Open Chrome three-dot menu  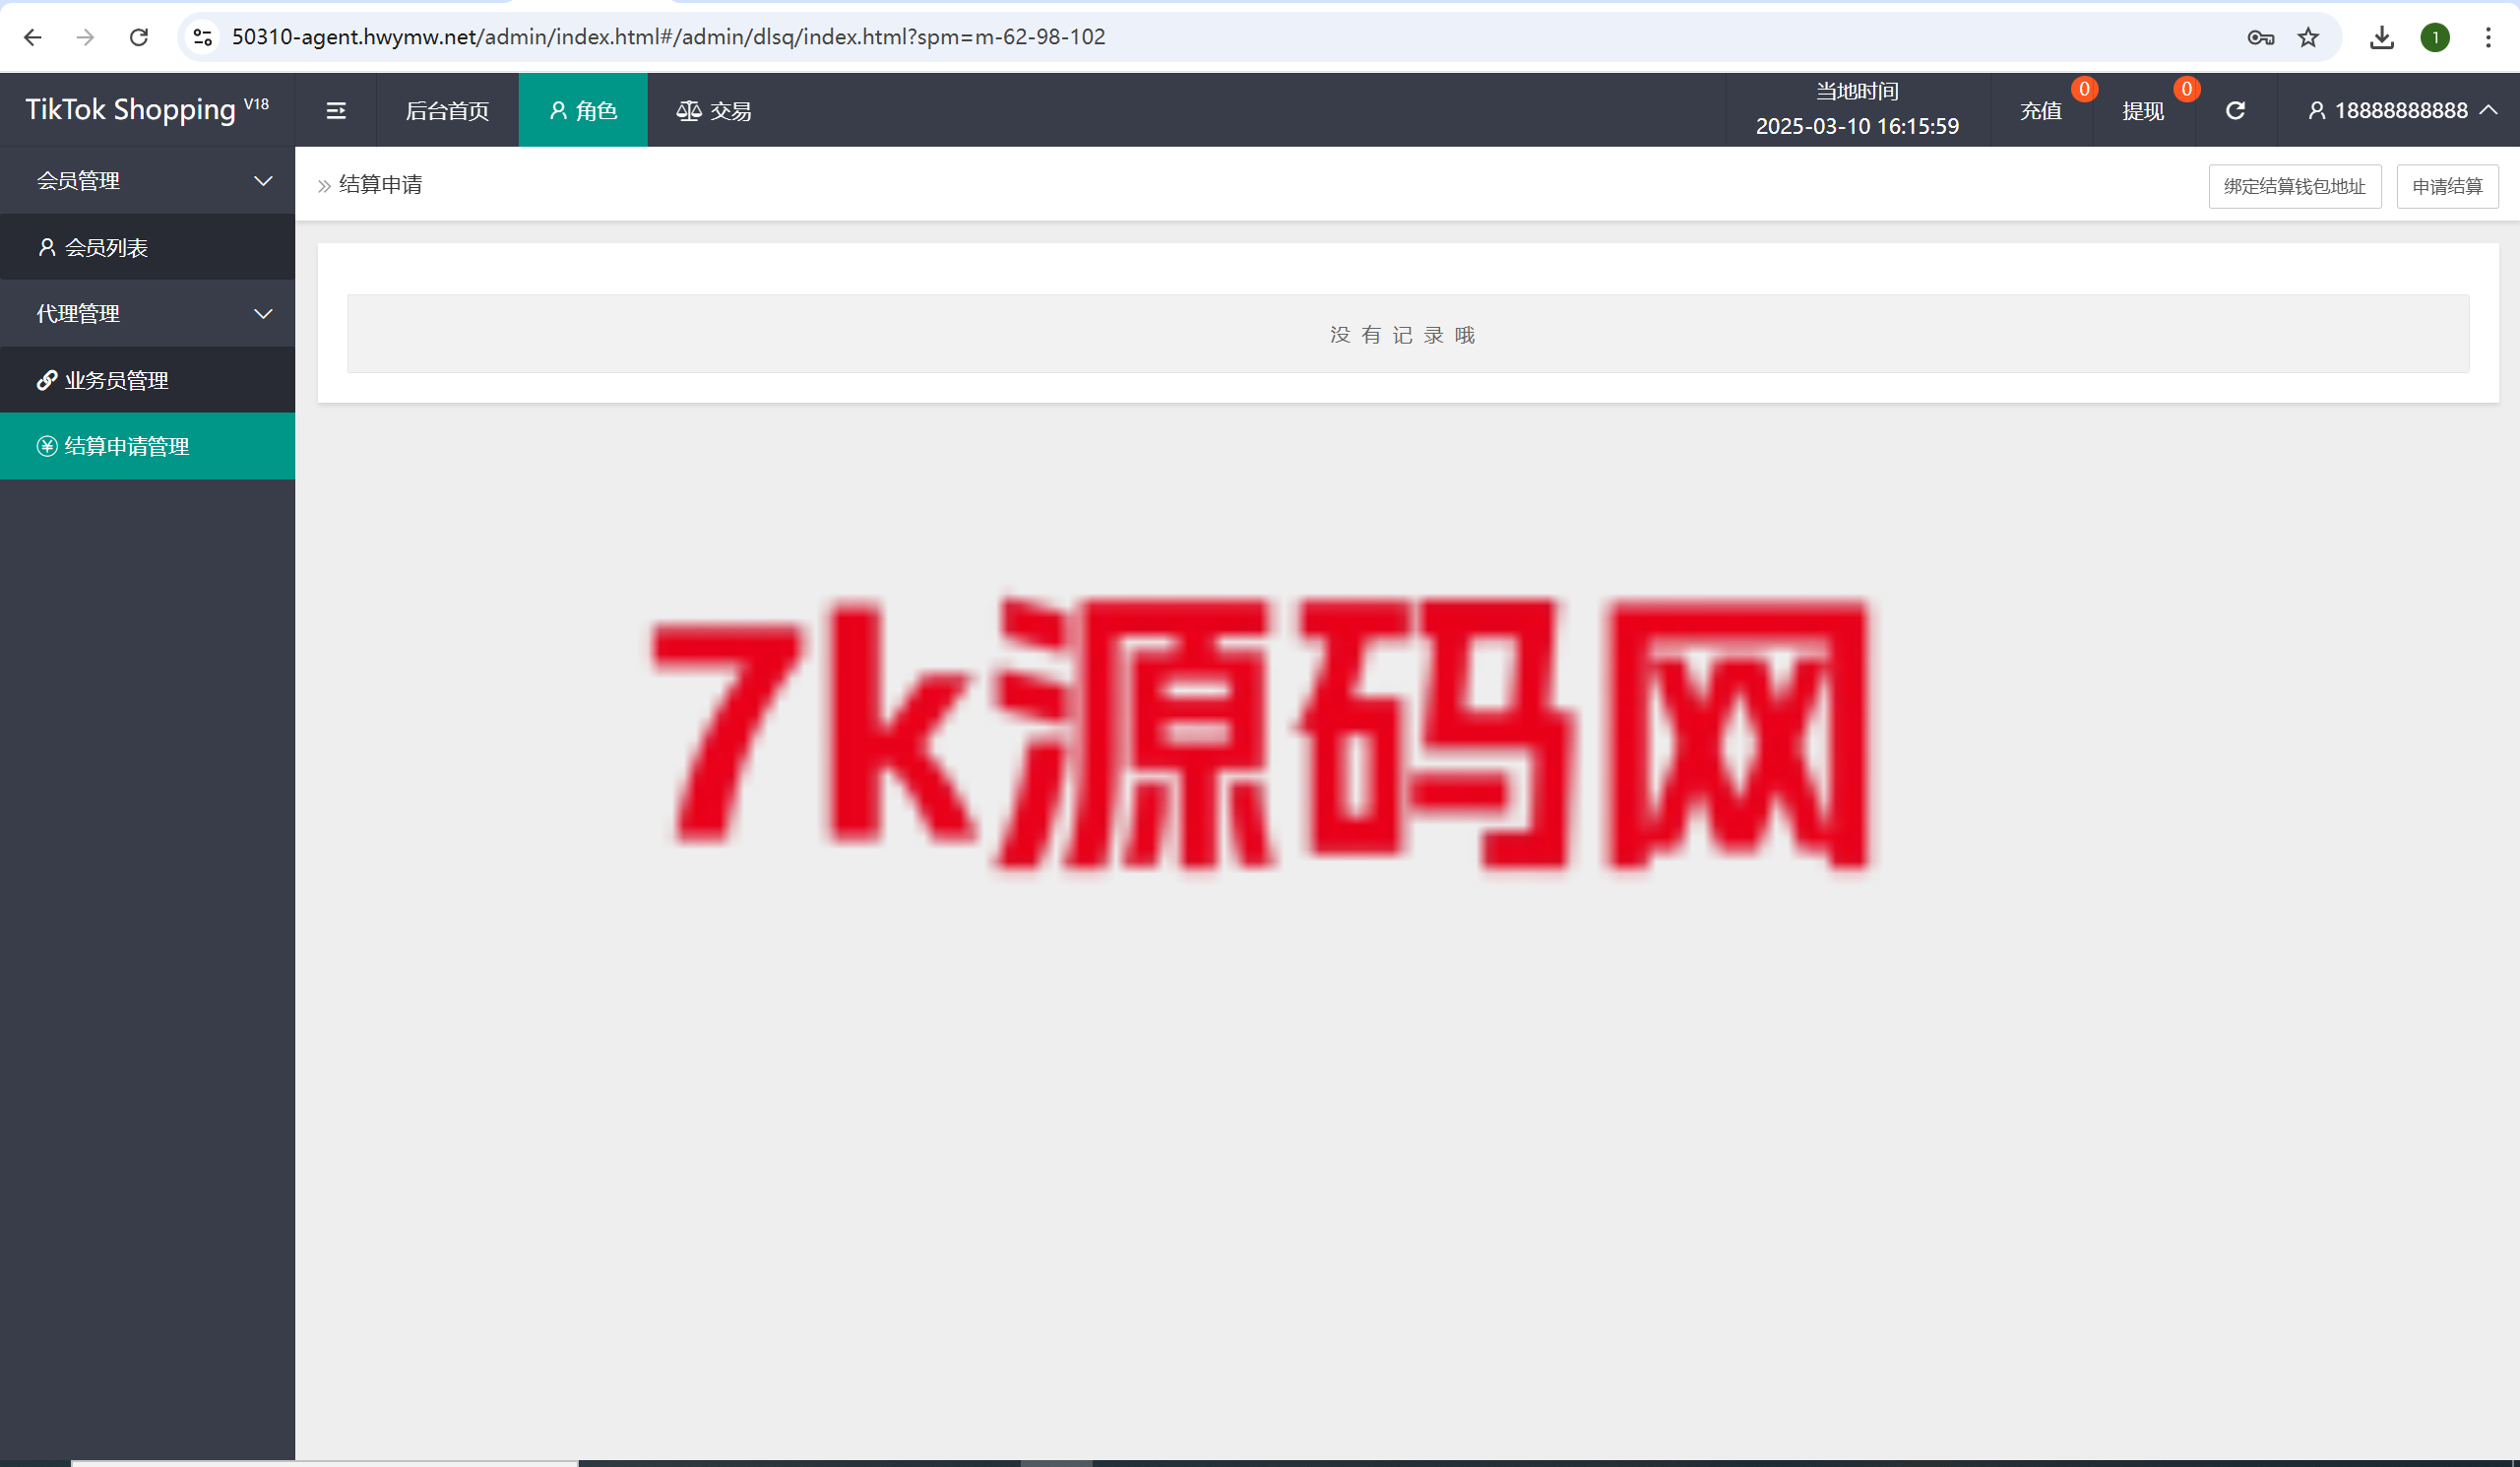(x=2488, y=38)
